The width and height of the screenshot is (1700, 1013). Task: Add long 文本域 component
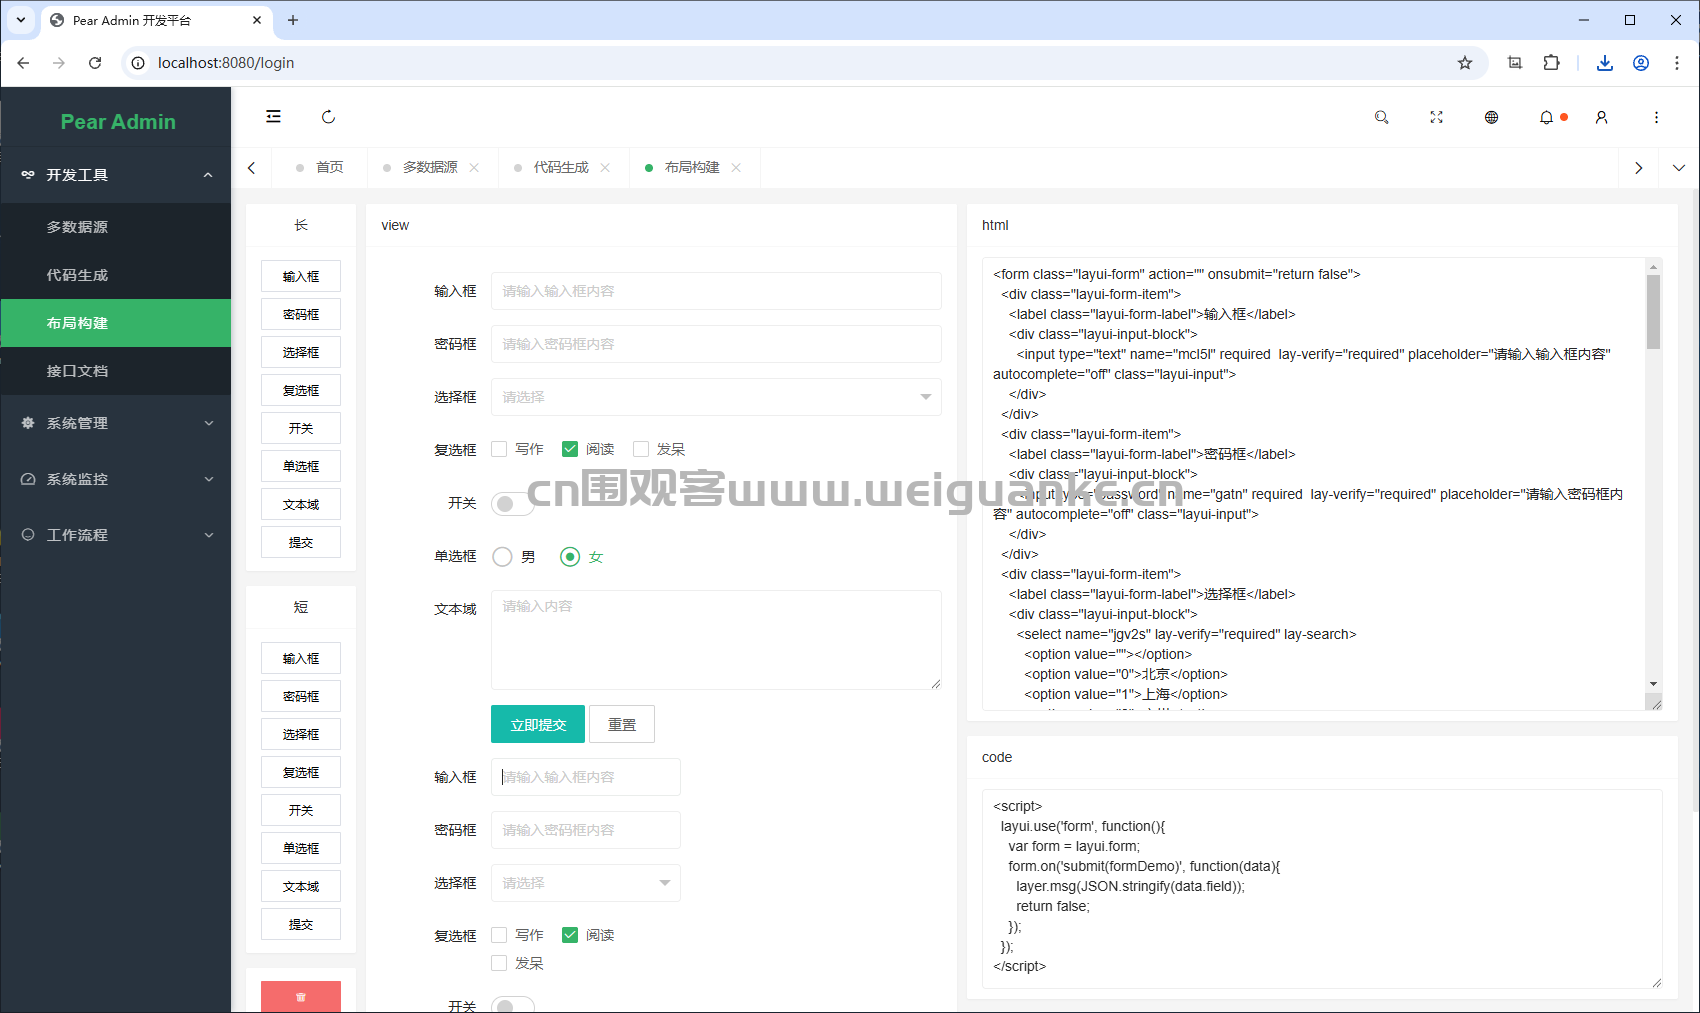(x=301, y=504)
